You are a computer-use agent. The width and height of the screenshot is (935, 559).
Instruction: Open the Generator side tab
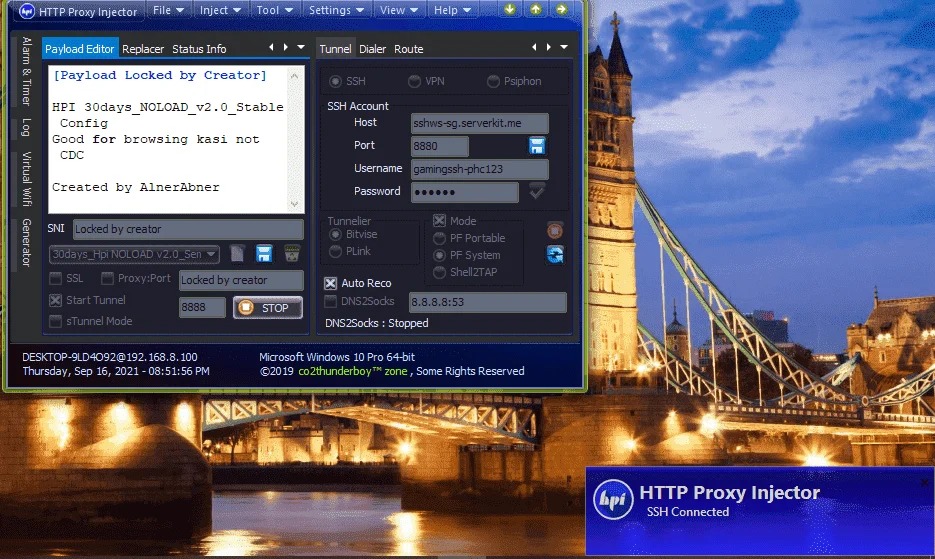pyautogui.click(x=26, y=242)
